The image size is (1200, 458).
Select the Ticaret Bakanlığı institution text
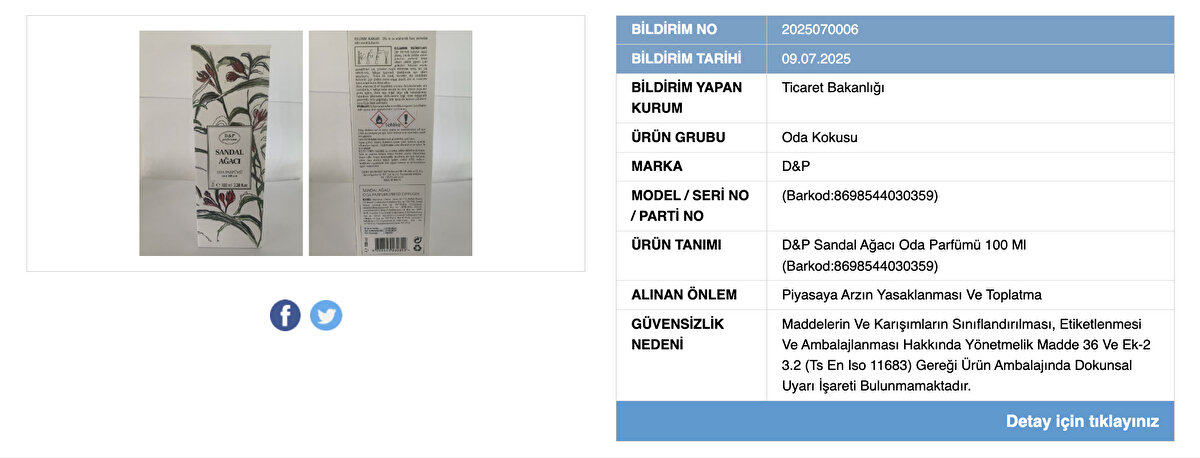click(x=833, y=88)
